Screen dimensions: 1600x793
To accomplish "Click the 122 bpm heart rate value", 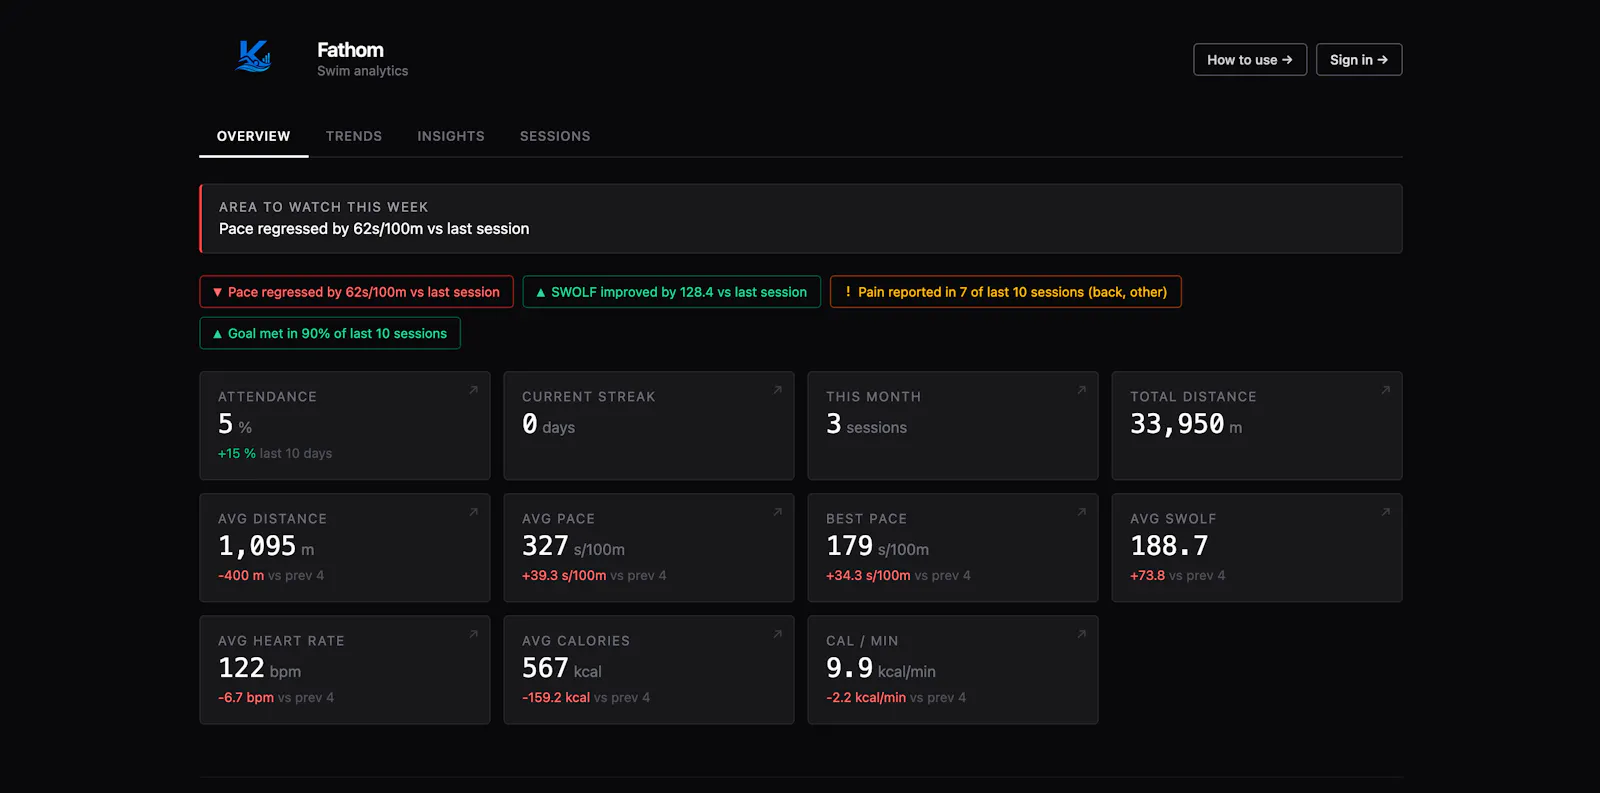I will pyautogui.click(x=259, y=669).
